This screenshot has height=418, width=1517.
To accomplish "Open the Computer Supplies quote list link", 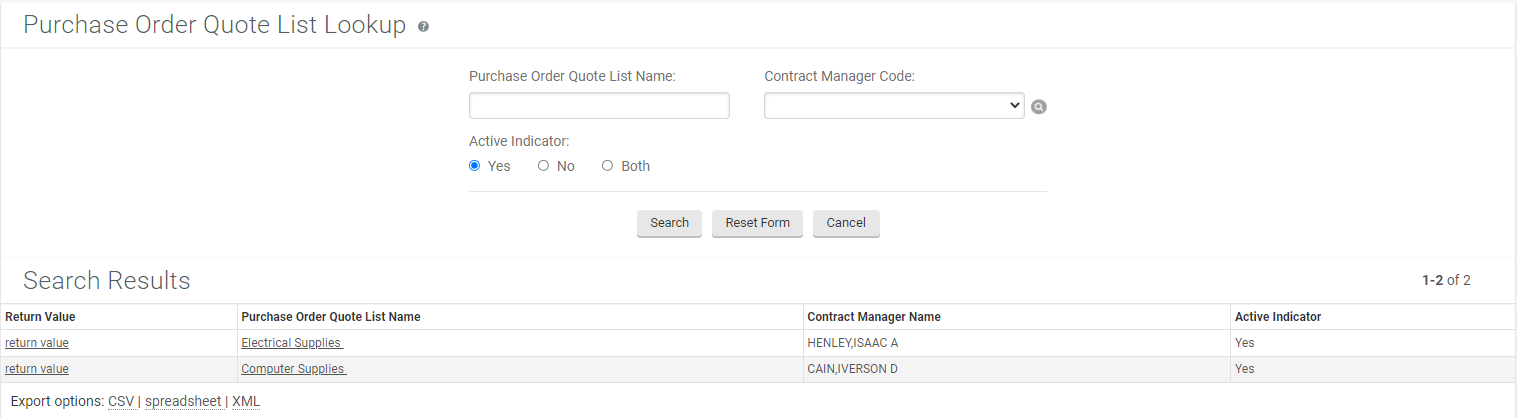I will [x=293, y=369].
